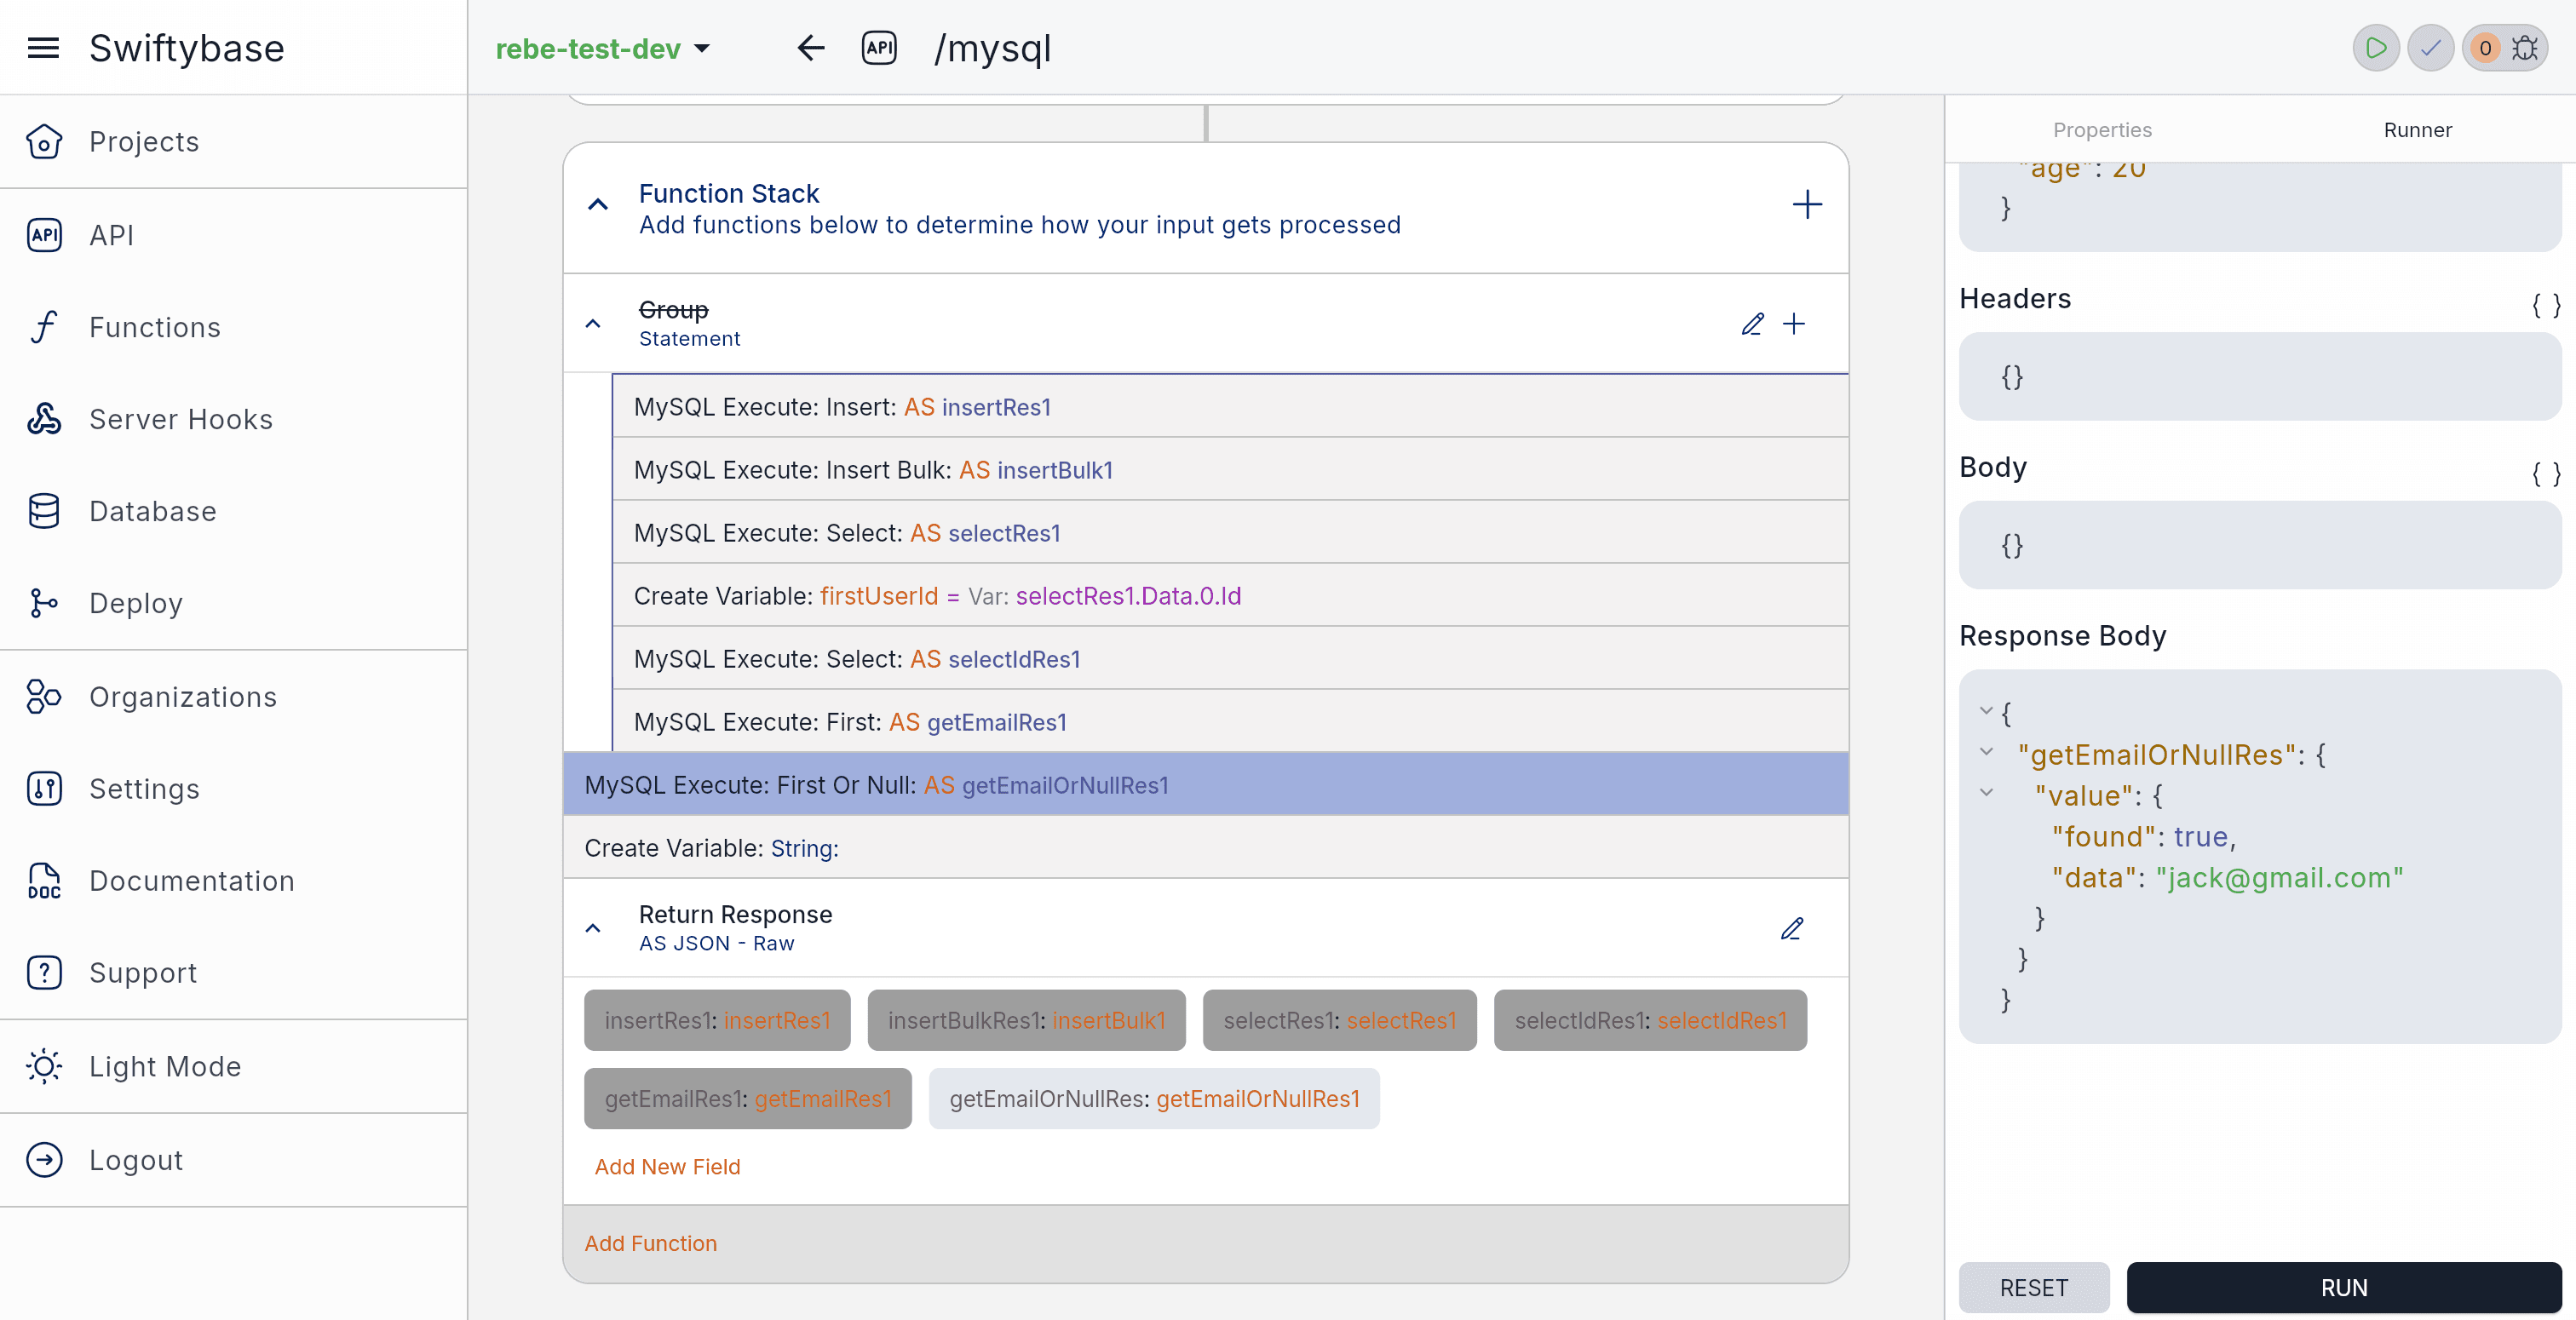The image size is (2576, 1320).
Task: Click the Headers JSON input box
Action: (x=2260, y=377)
